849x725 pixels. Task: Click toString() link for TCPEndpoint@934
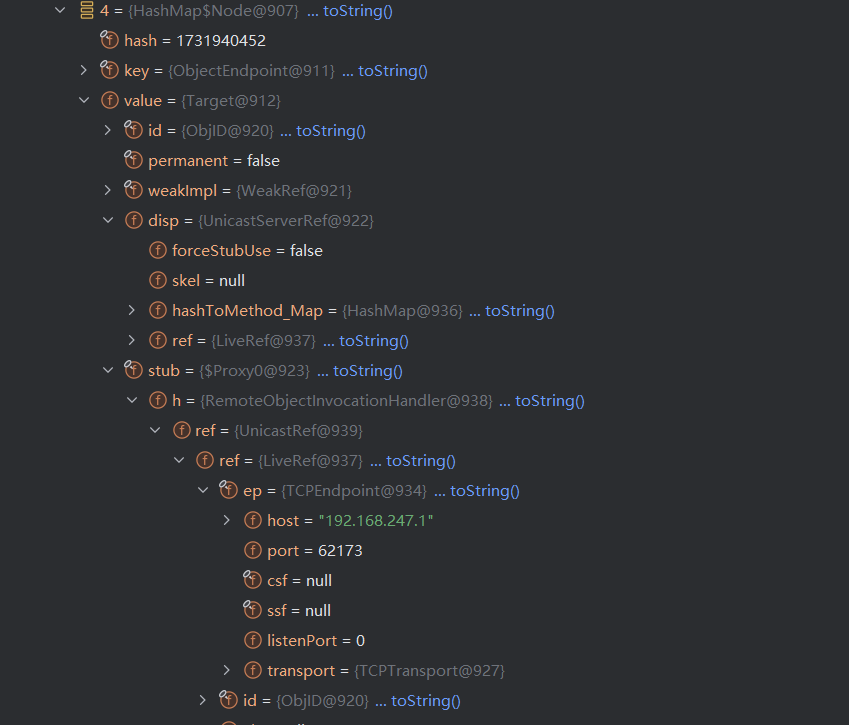coord(485,490)
